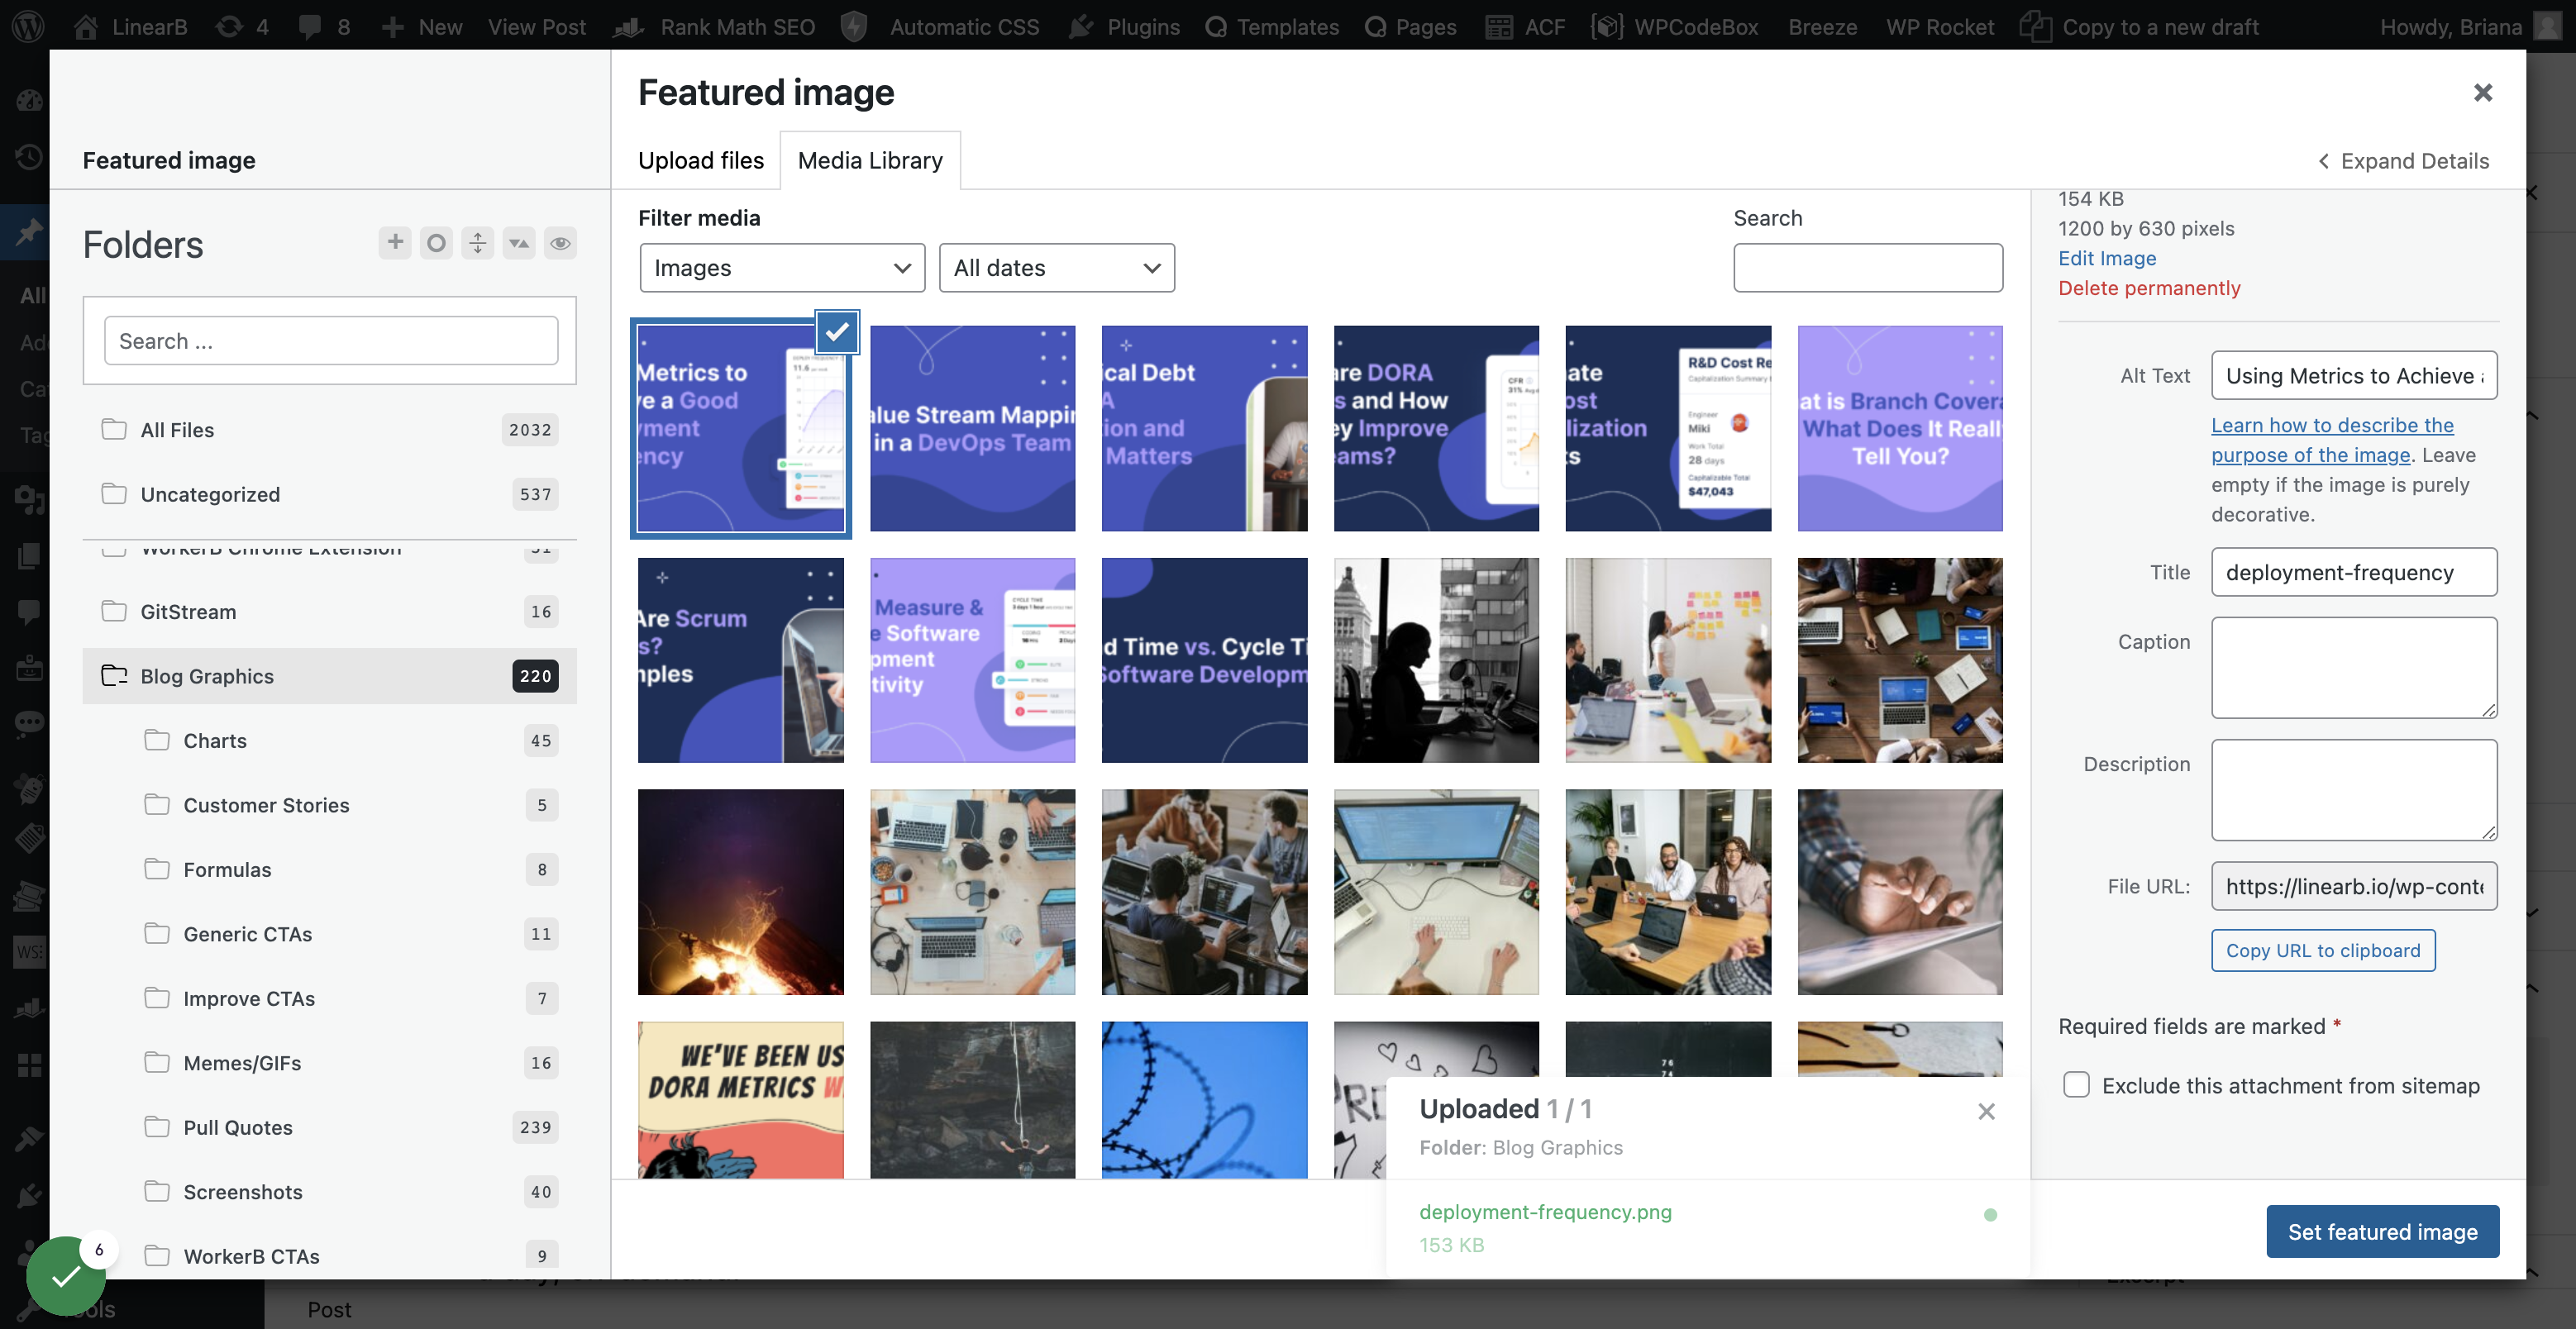The image size is (2576, 1329).
Task: Click Copy to a new draft
Action: pyautogui.click(x=2139, y=26)
